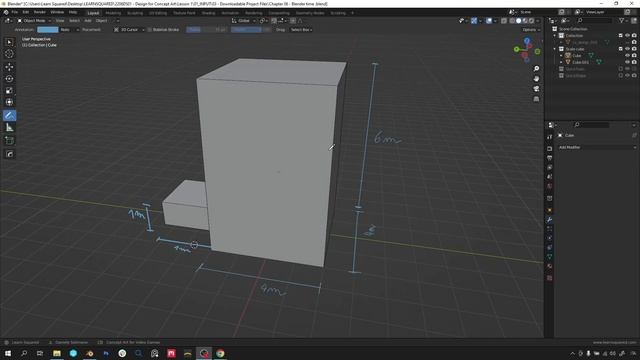This screenshot has width=640, height=360.
Task: Disable rendering for the Cube object camera icon
Action: (634, 56)
